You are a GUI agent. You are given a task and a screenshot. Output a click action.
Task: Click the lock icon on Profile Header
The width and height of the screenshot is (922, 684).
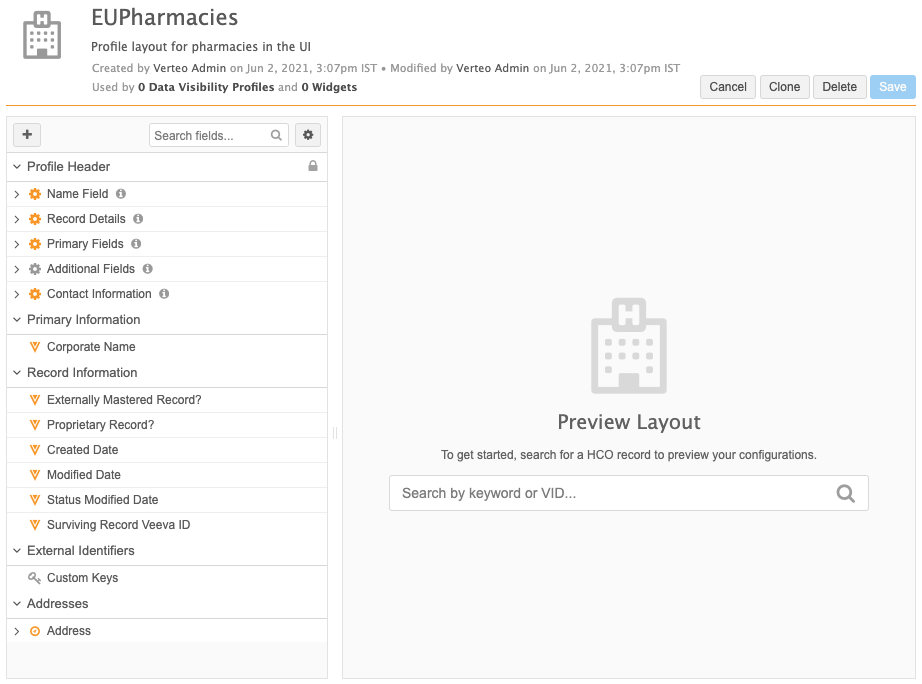(313, 166)
